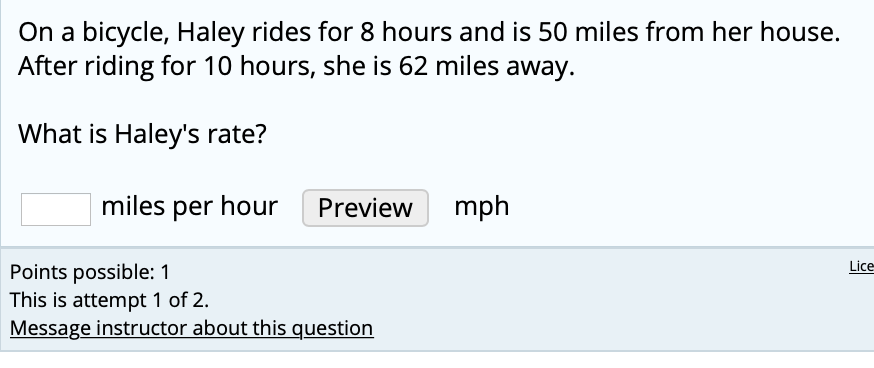Click the 'miles per hour' label
Screen dimensions: 874x368
pyautogui.click(x=190, y=206)
